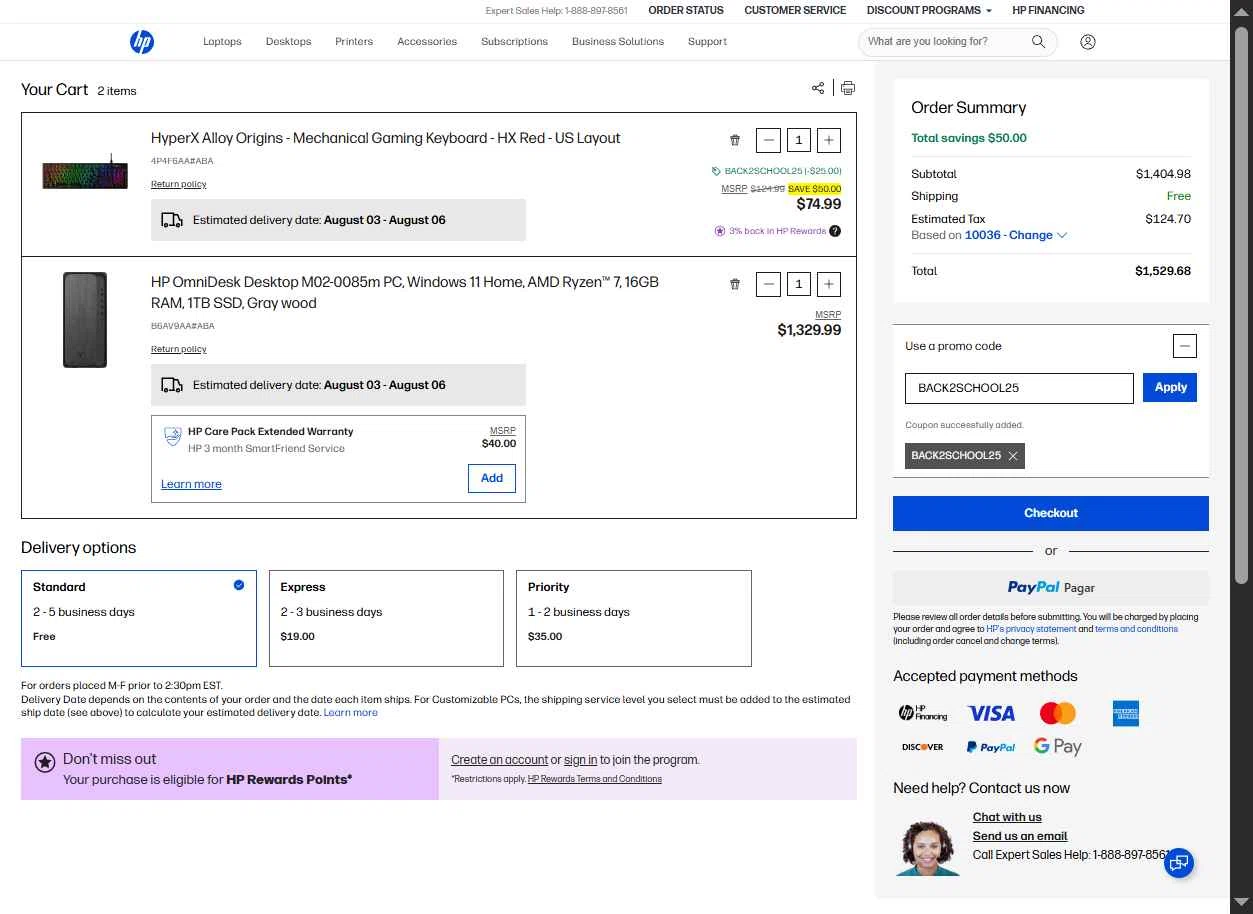Expand zip code 10036 Change dropdown

point(1016,235)
